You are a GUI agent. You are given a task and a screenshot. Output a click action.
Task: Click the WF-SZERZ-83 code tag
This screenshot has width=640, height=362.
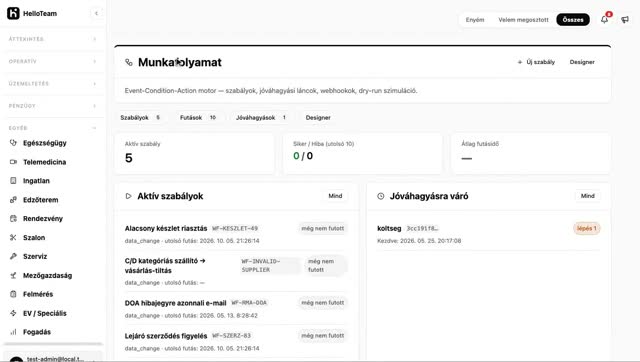tap(231, 336)
